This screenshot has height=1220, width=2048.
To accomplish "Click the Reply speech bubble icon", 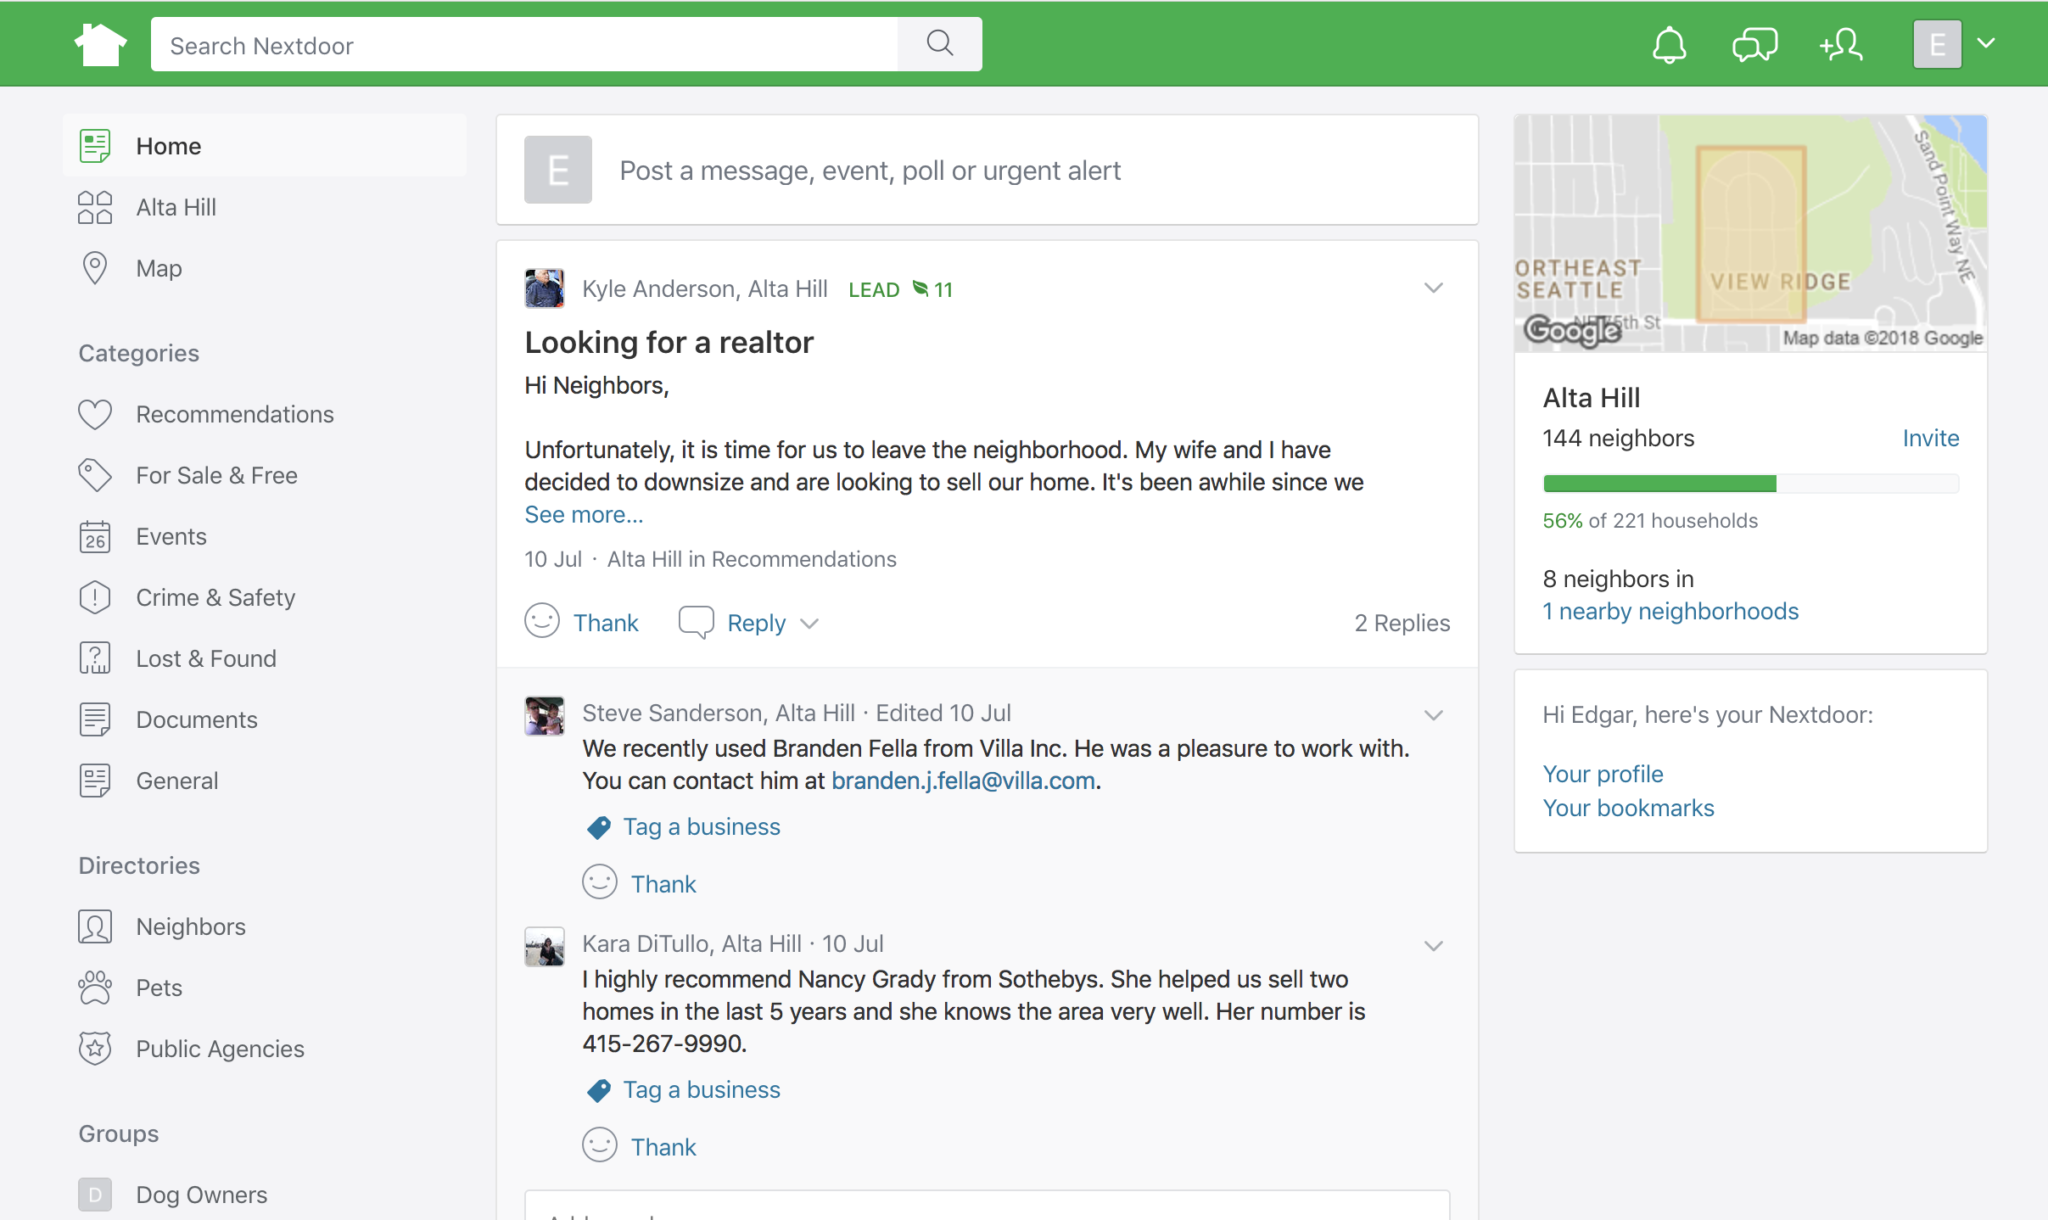I will 696,622.
